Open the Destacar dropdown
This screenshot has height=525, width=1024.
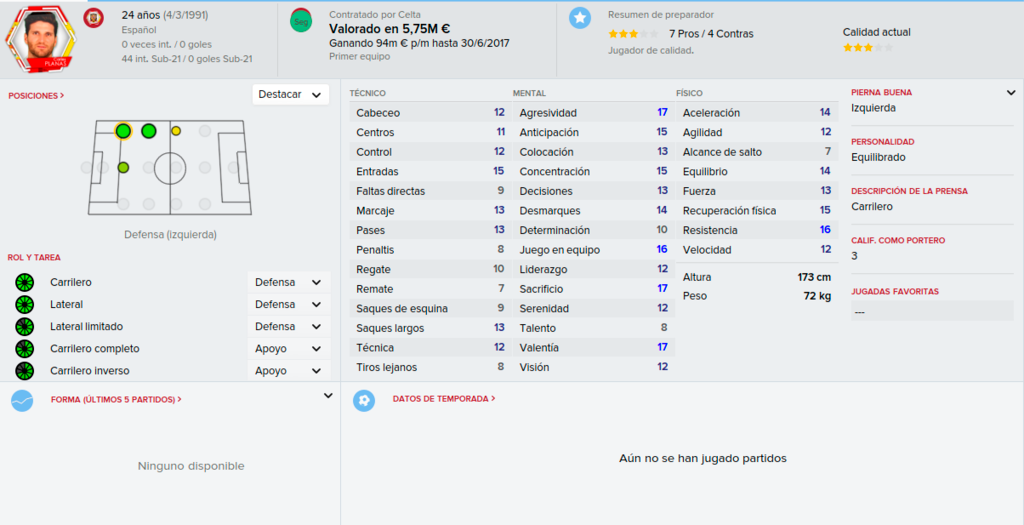[x=291, y=95]
